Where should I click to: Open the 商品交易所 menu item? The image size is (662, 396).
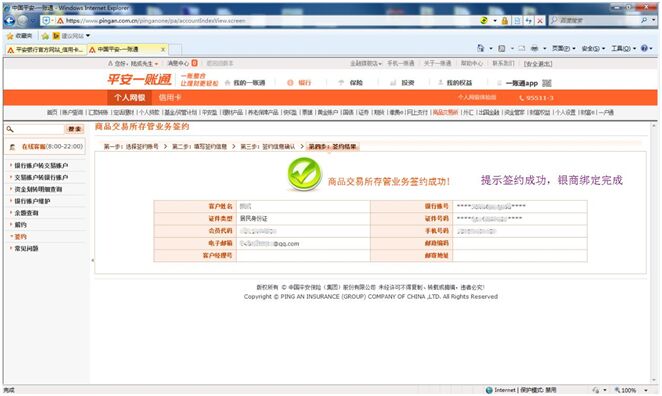coord(445,112)
